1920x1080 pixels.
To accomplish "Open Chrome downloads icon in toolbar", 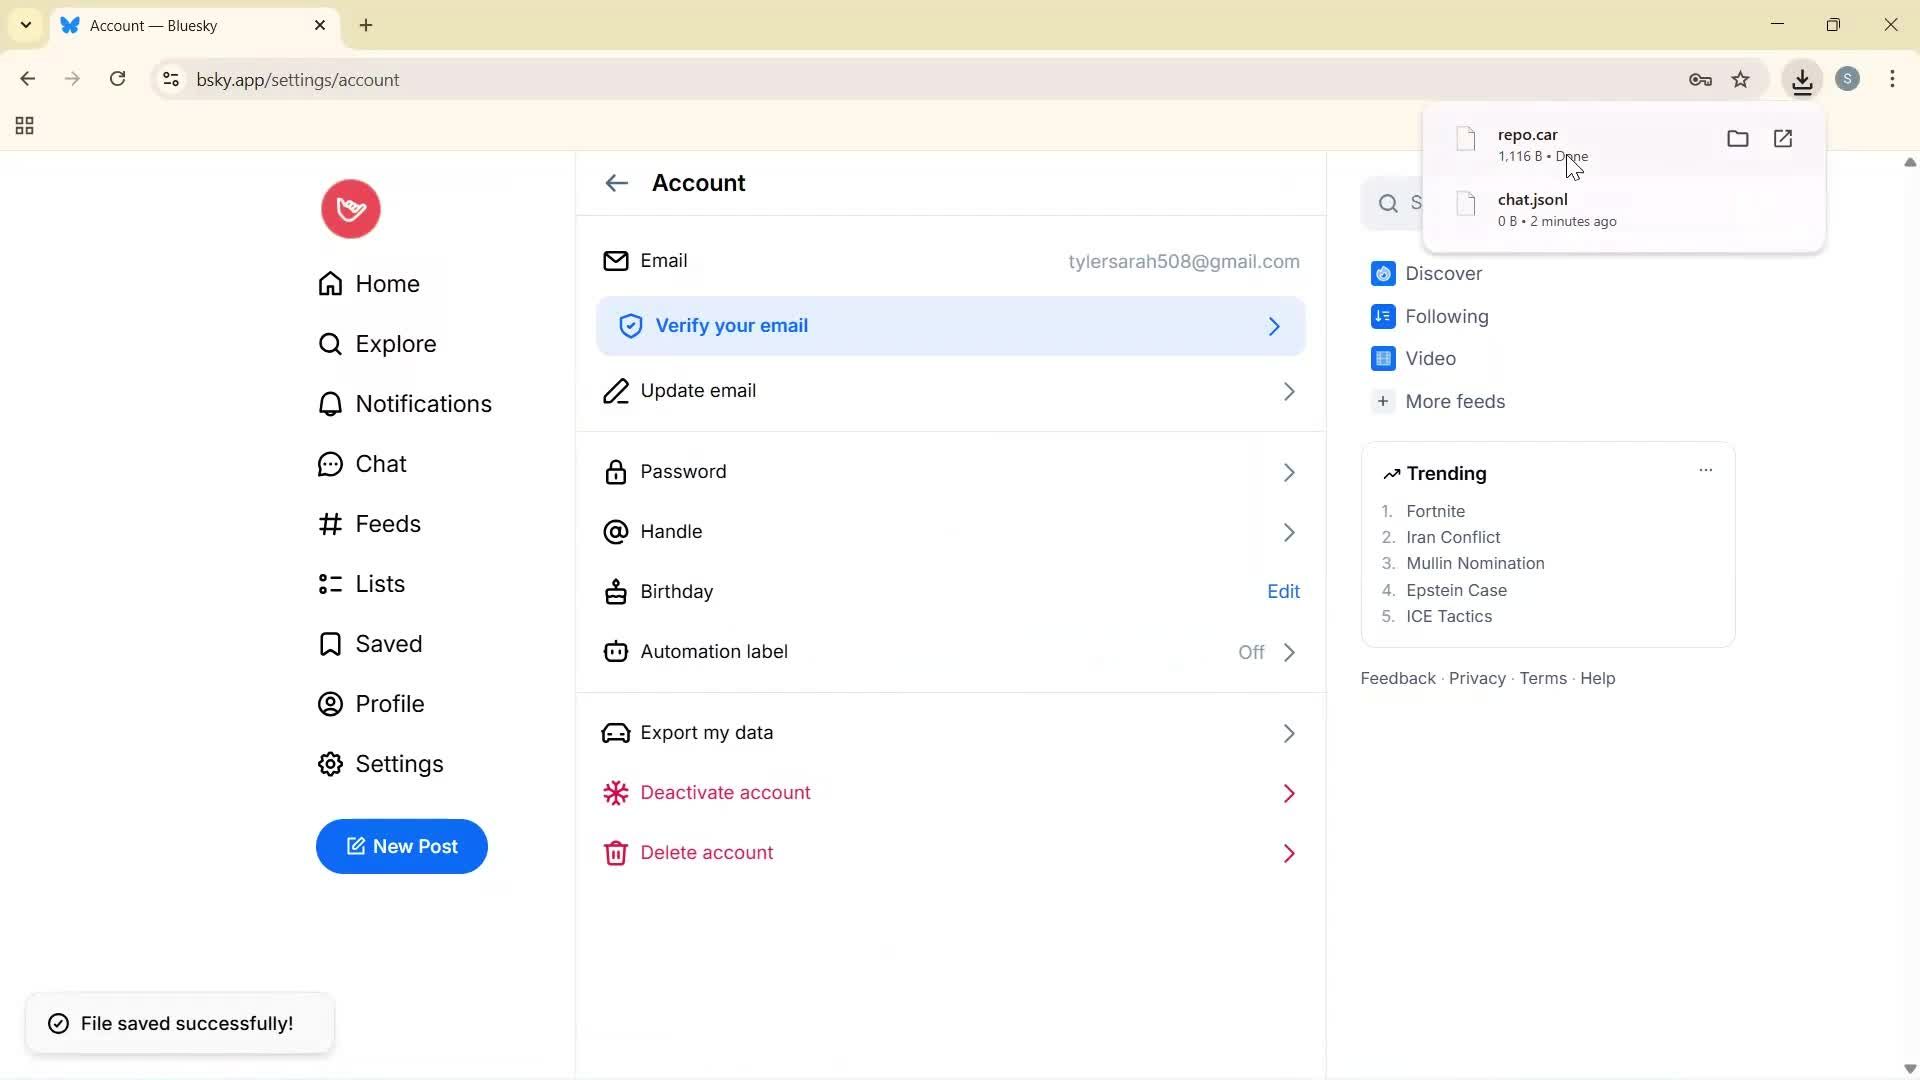I will tap(1802, 80).
